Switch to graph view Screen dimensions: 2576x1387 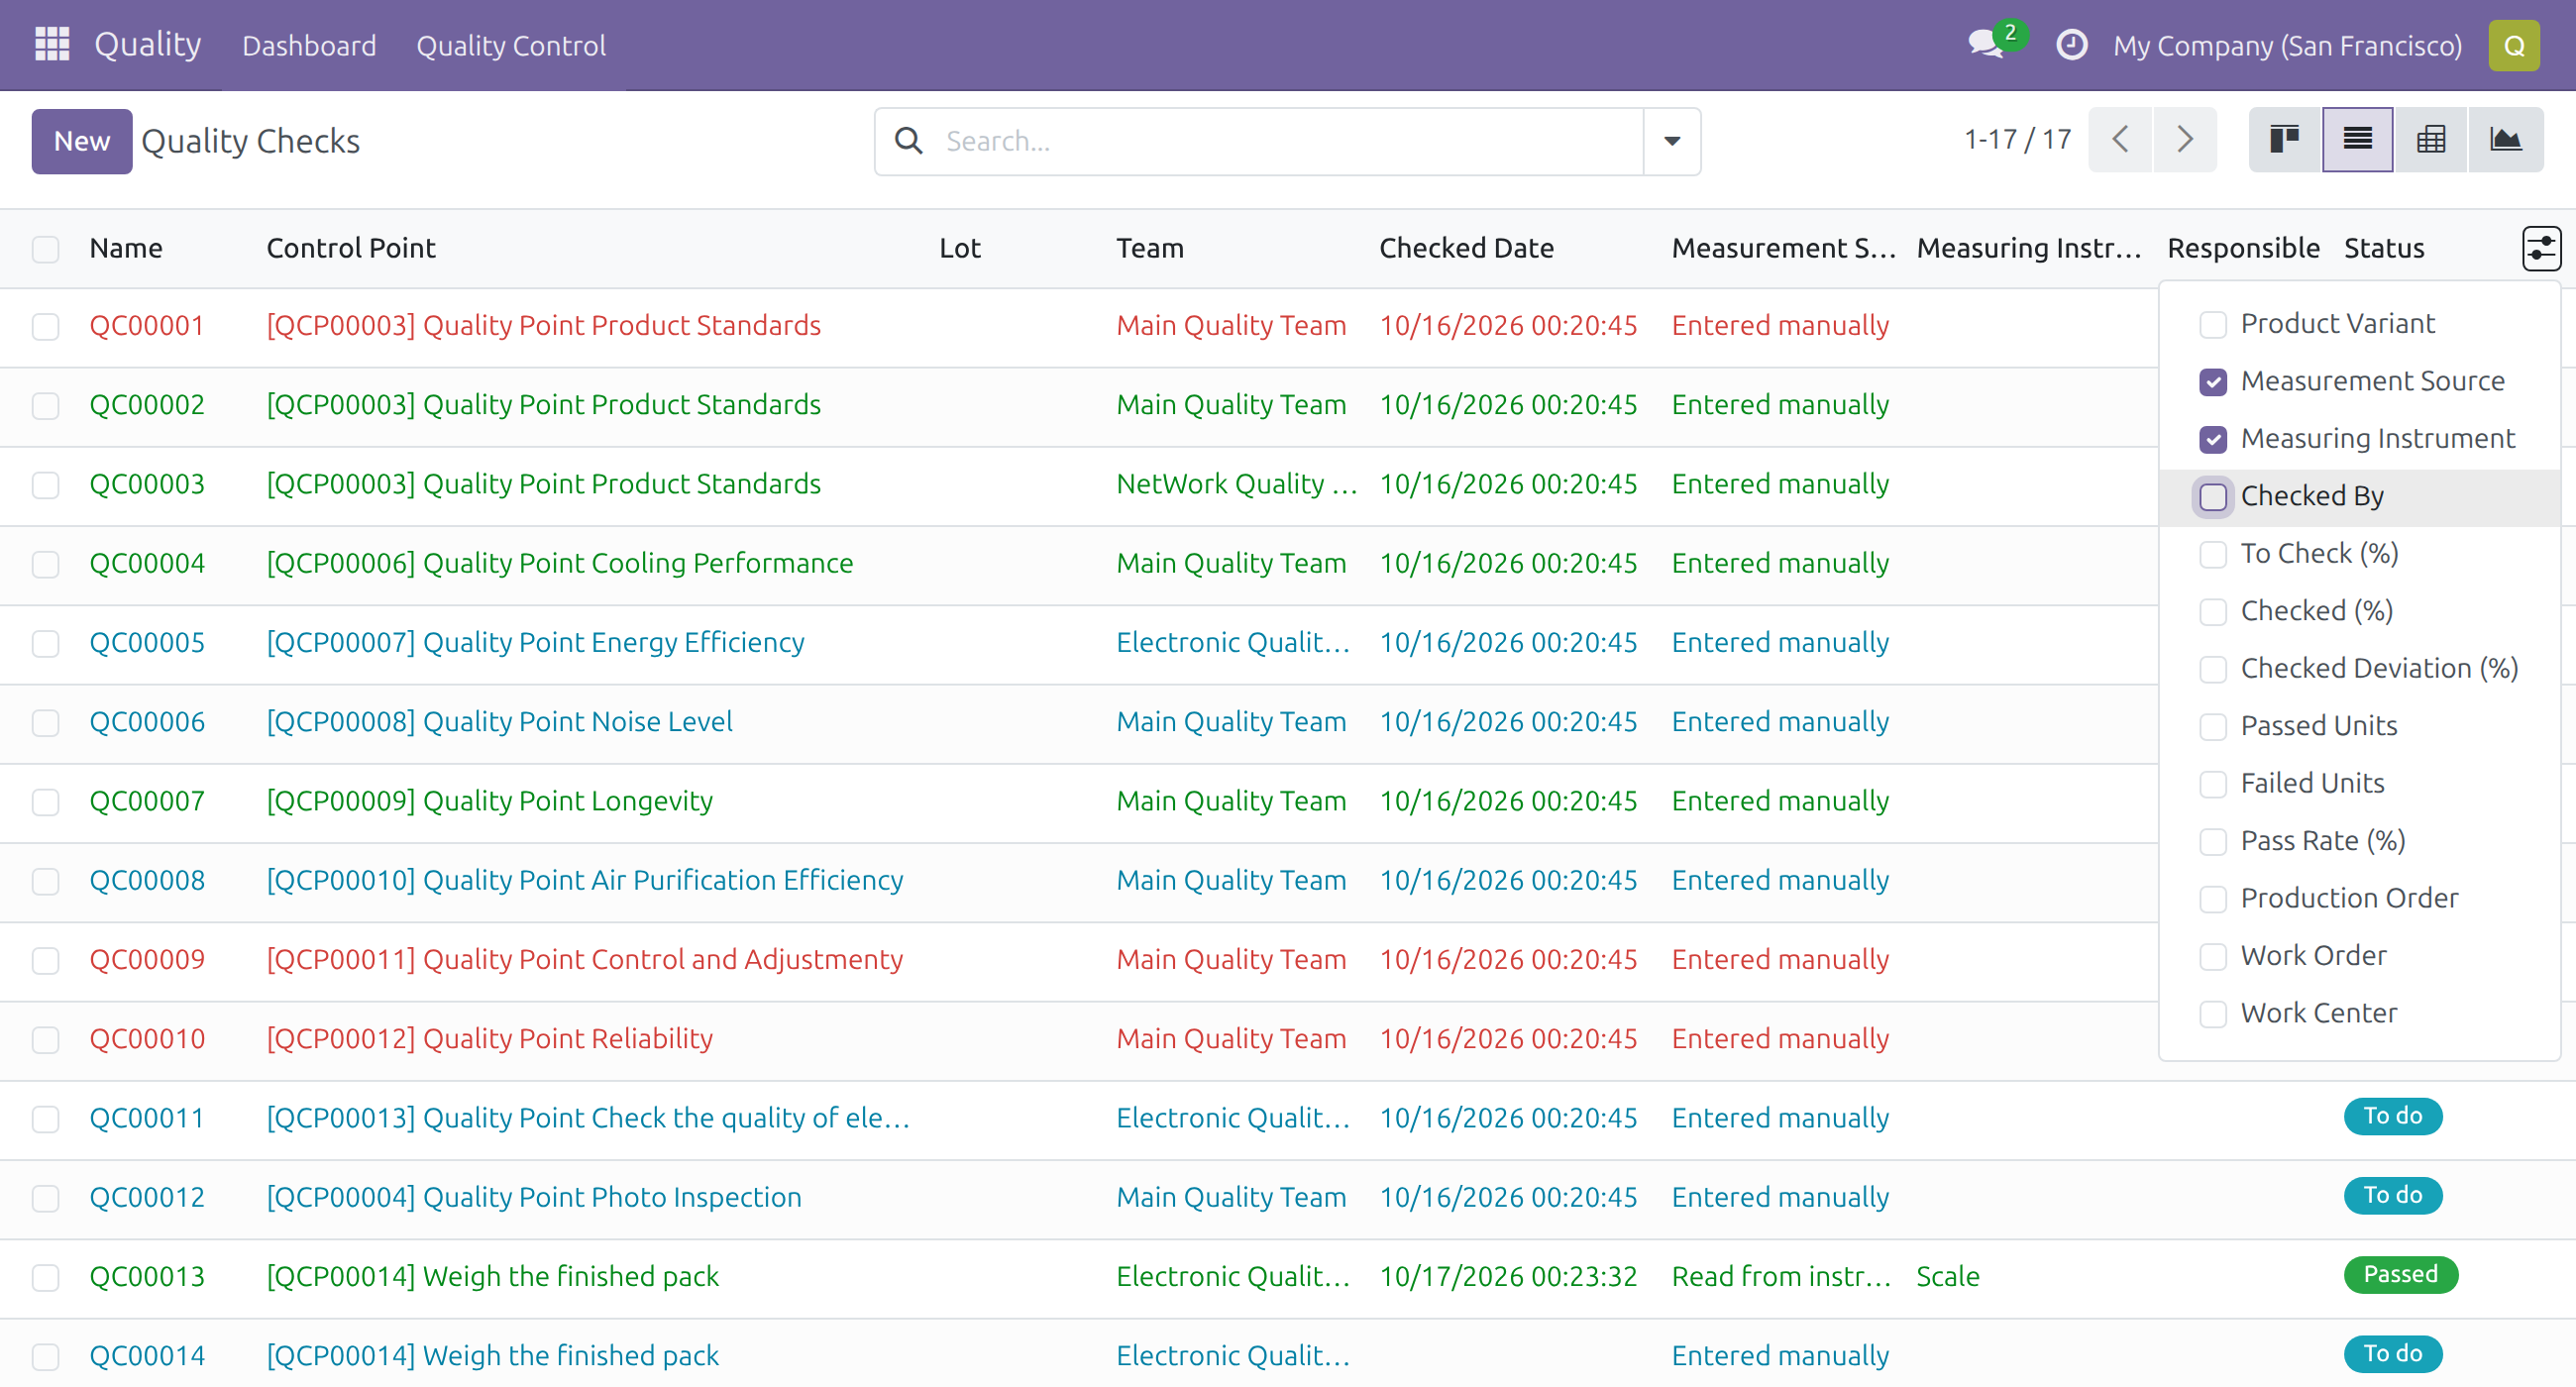pos(2505,140)
